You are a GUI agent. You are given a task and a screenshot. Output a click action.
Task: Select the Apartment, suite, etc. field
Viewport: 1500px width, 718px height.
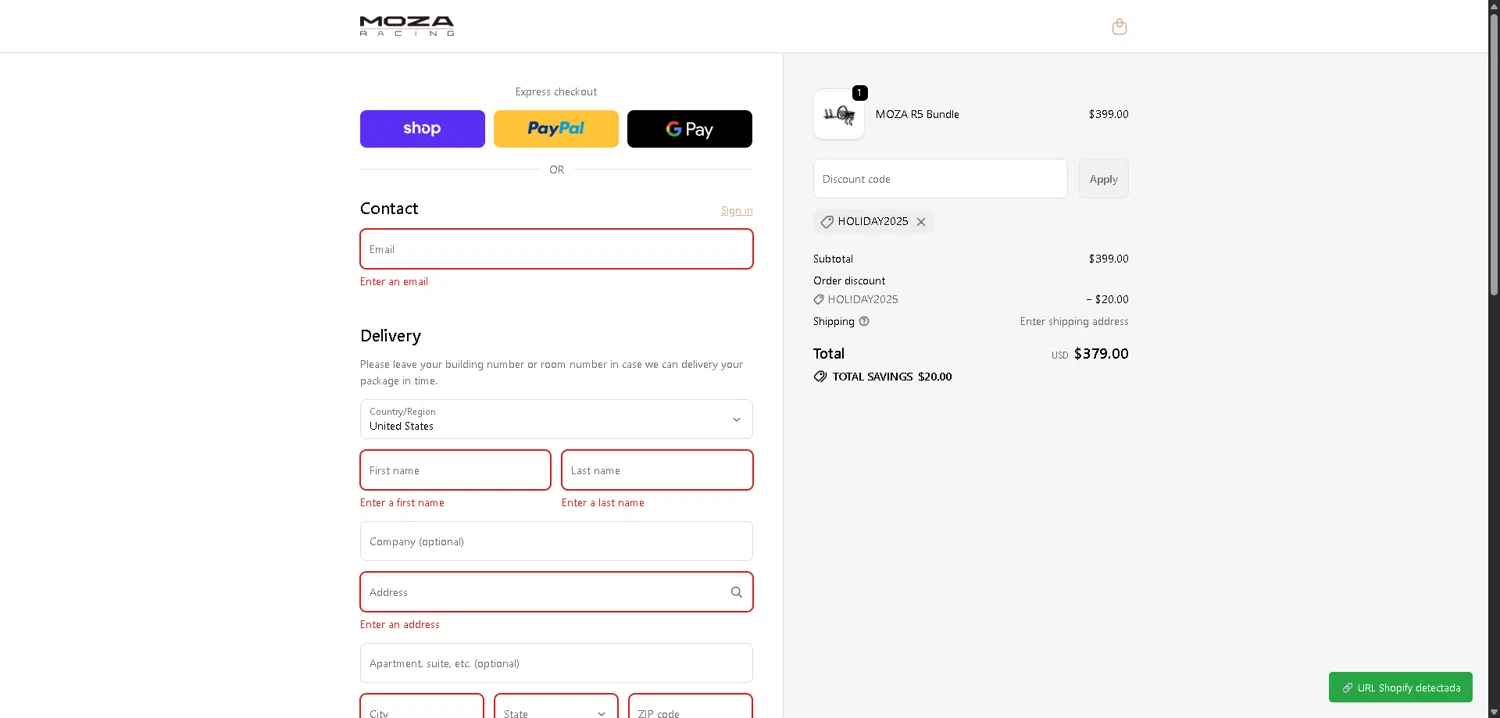point(556,663)
